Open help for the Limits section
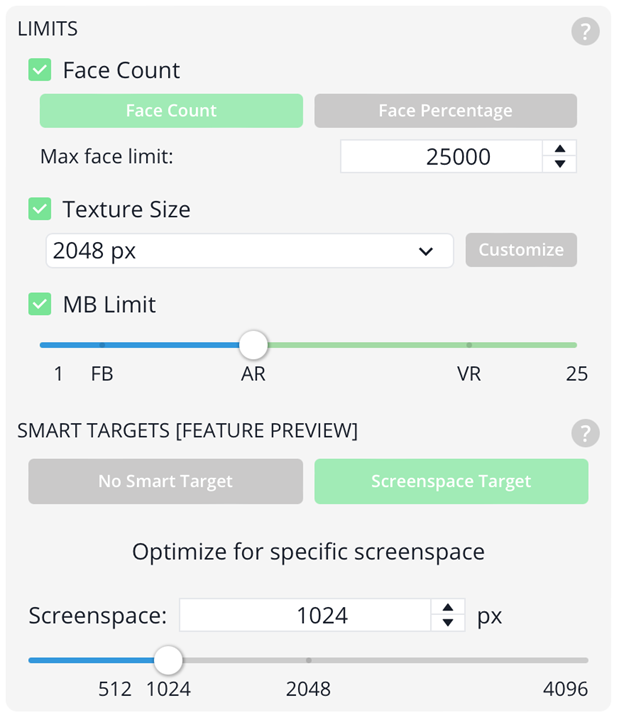619x720 pixels. 585,31
